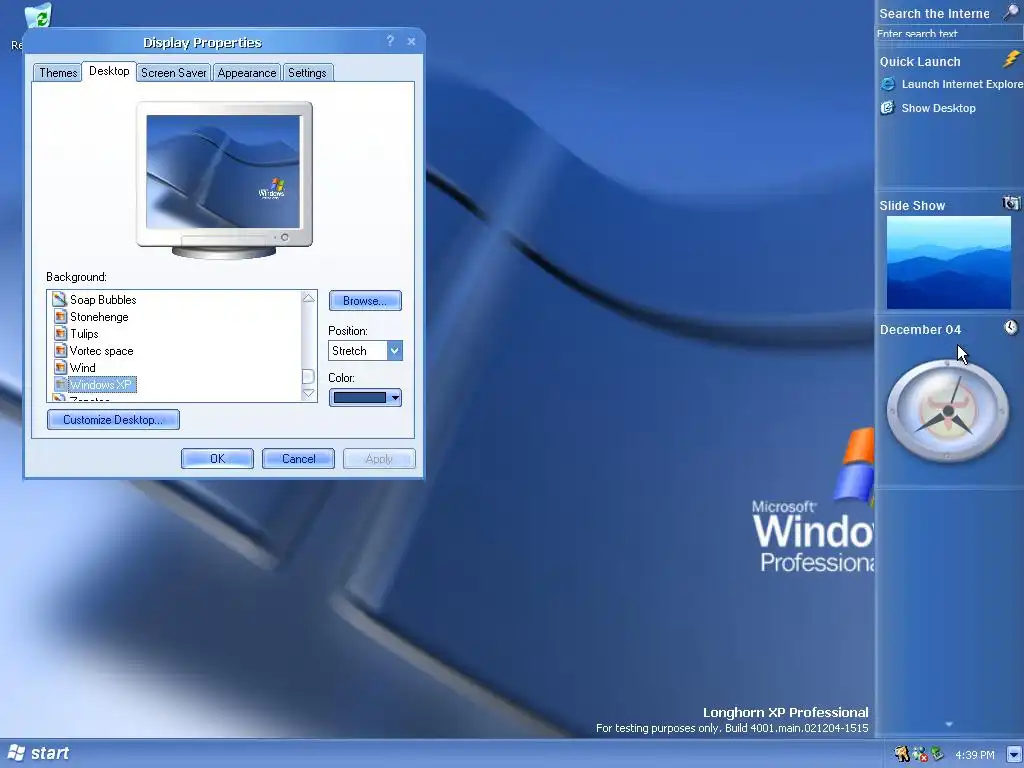
Task: Switch to the Screen Saver tab
Action: pos(174,72)
